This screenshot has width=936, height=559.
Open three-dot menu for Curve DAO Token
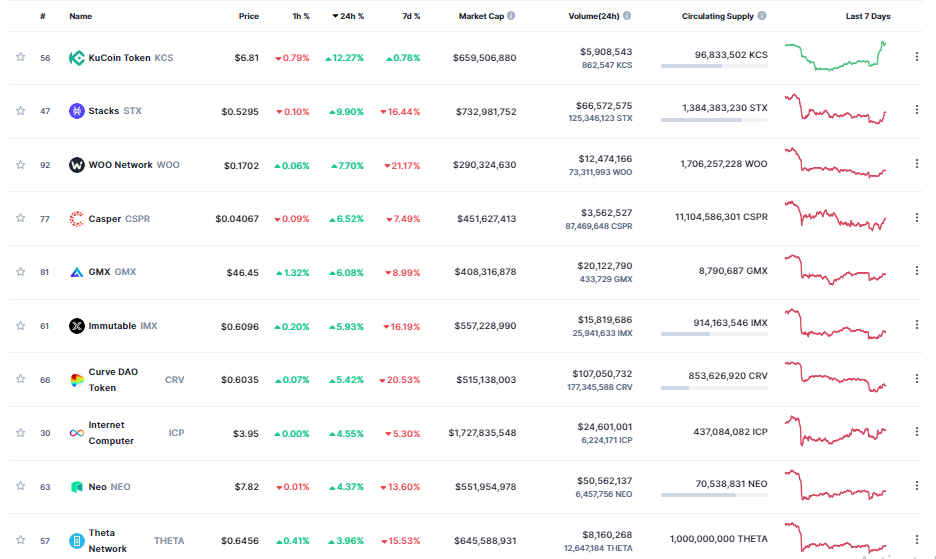(916, 379)
